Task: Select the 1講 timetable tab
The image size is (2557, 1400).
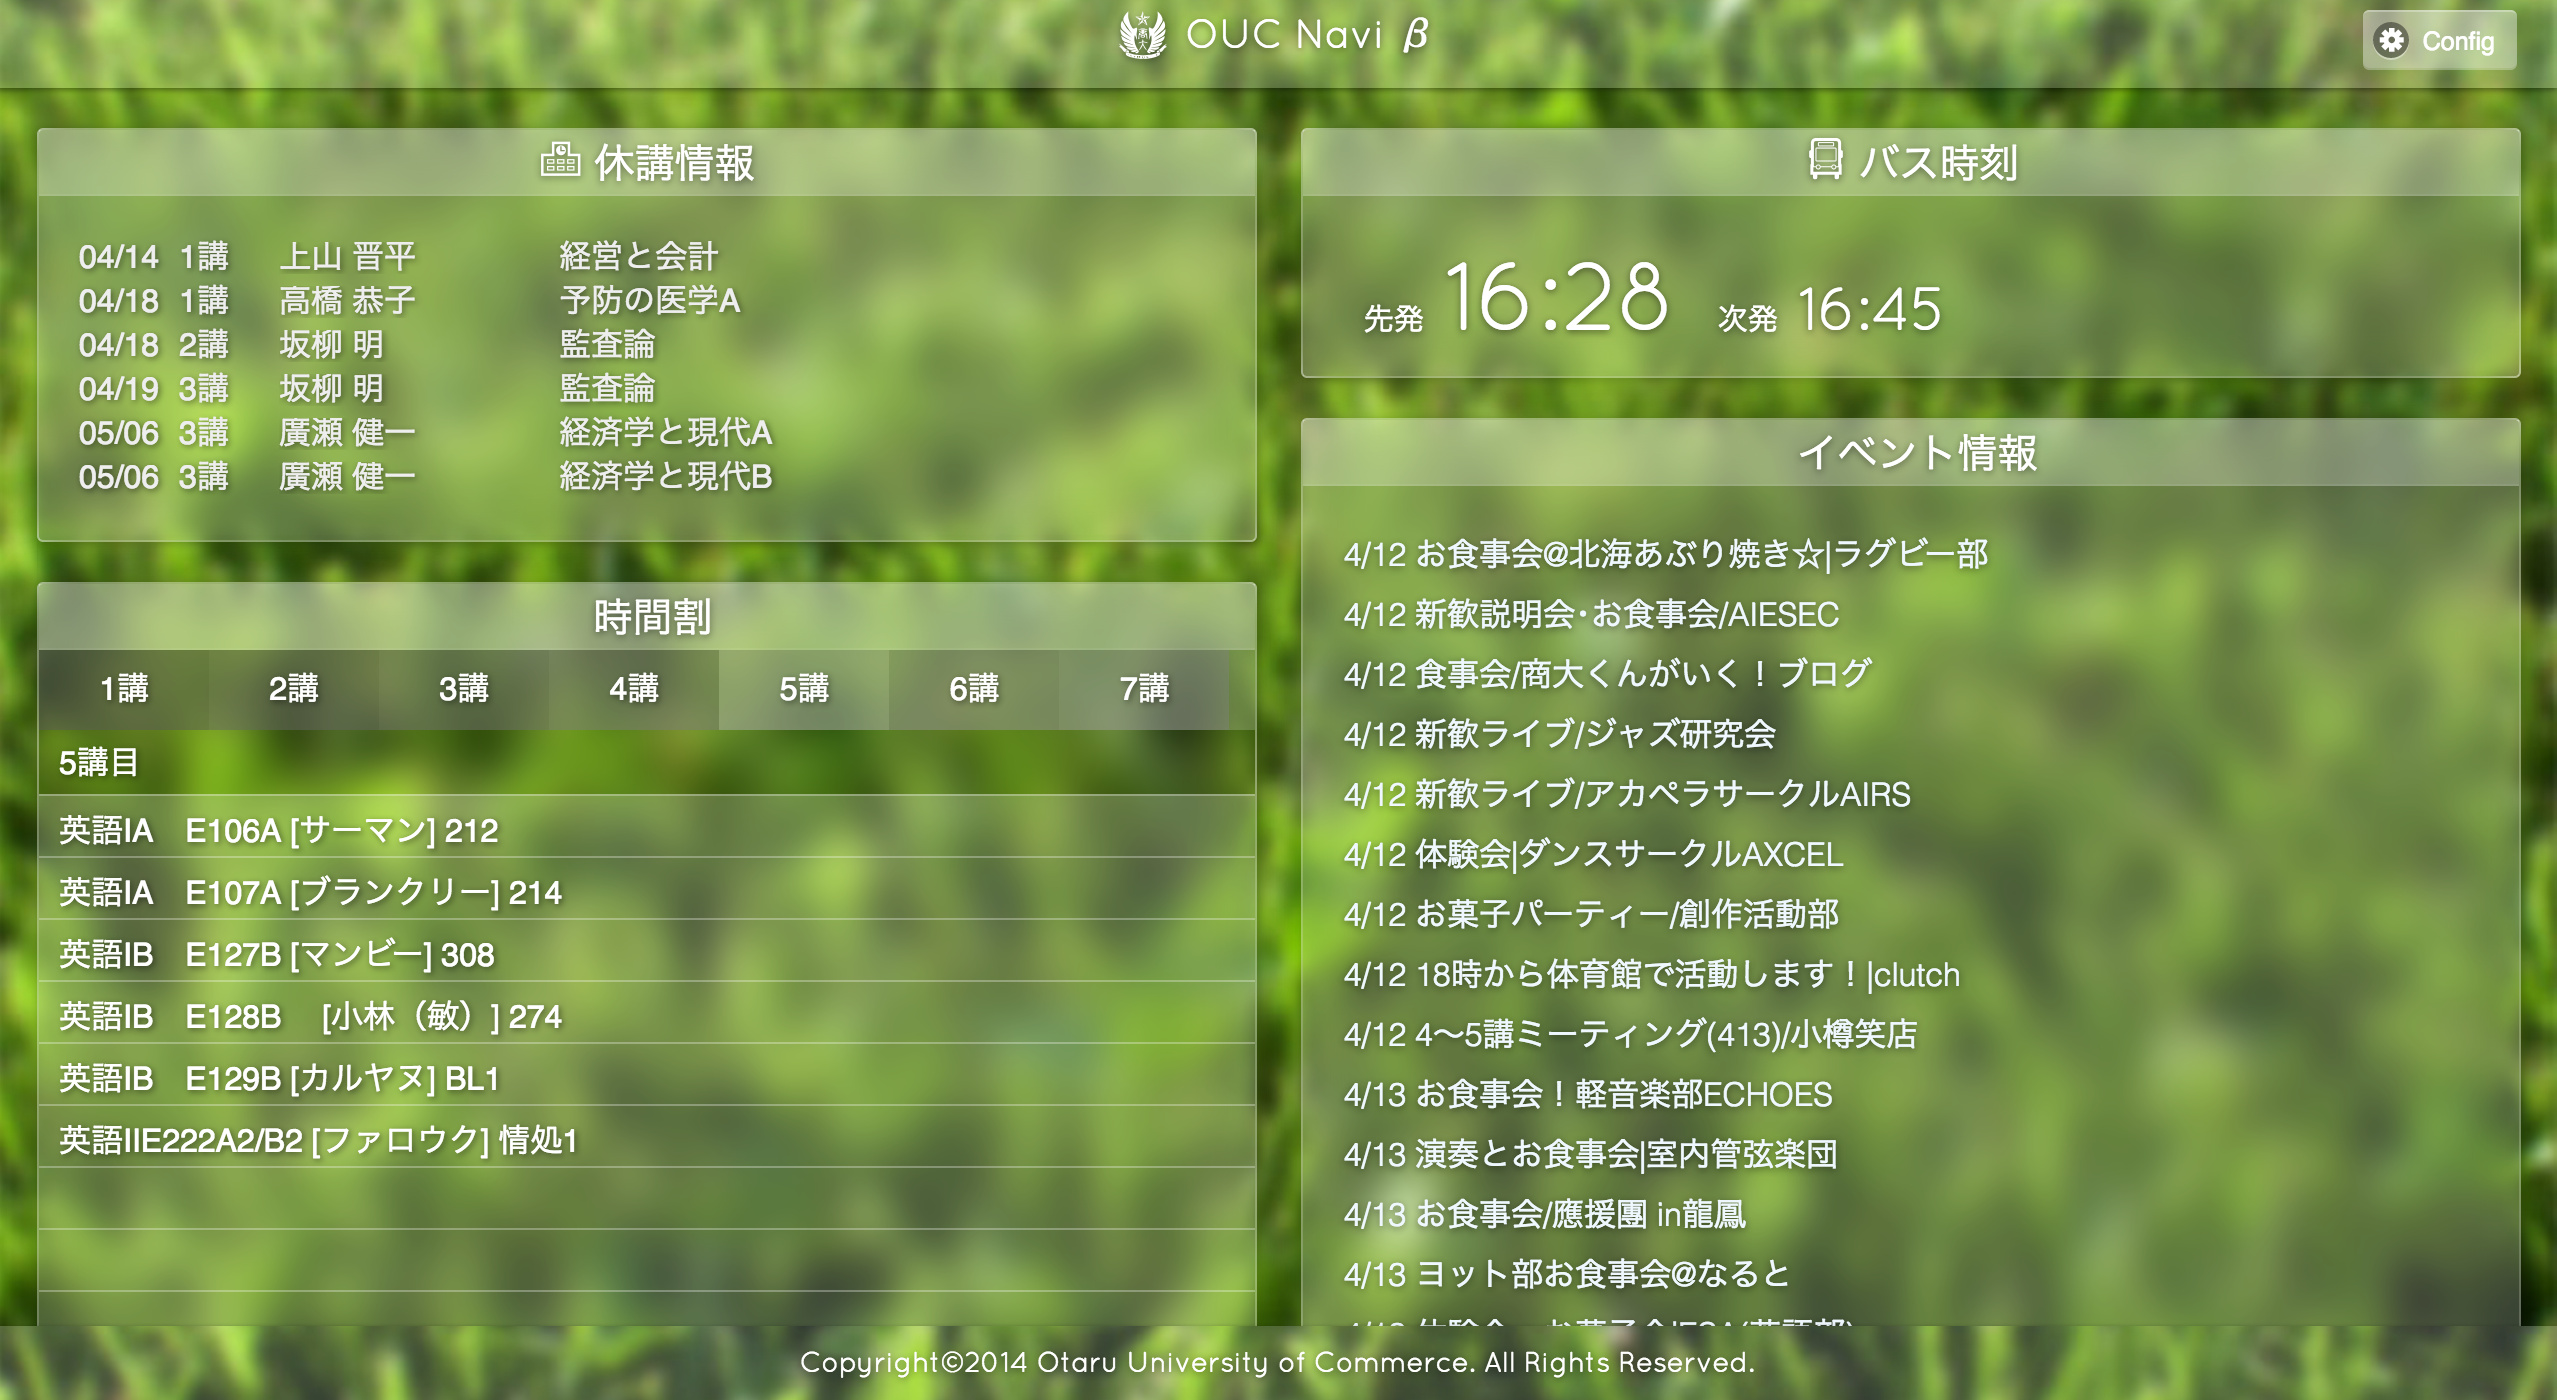Action: (x=124, y=689)
